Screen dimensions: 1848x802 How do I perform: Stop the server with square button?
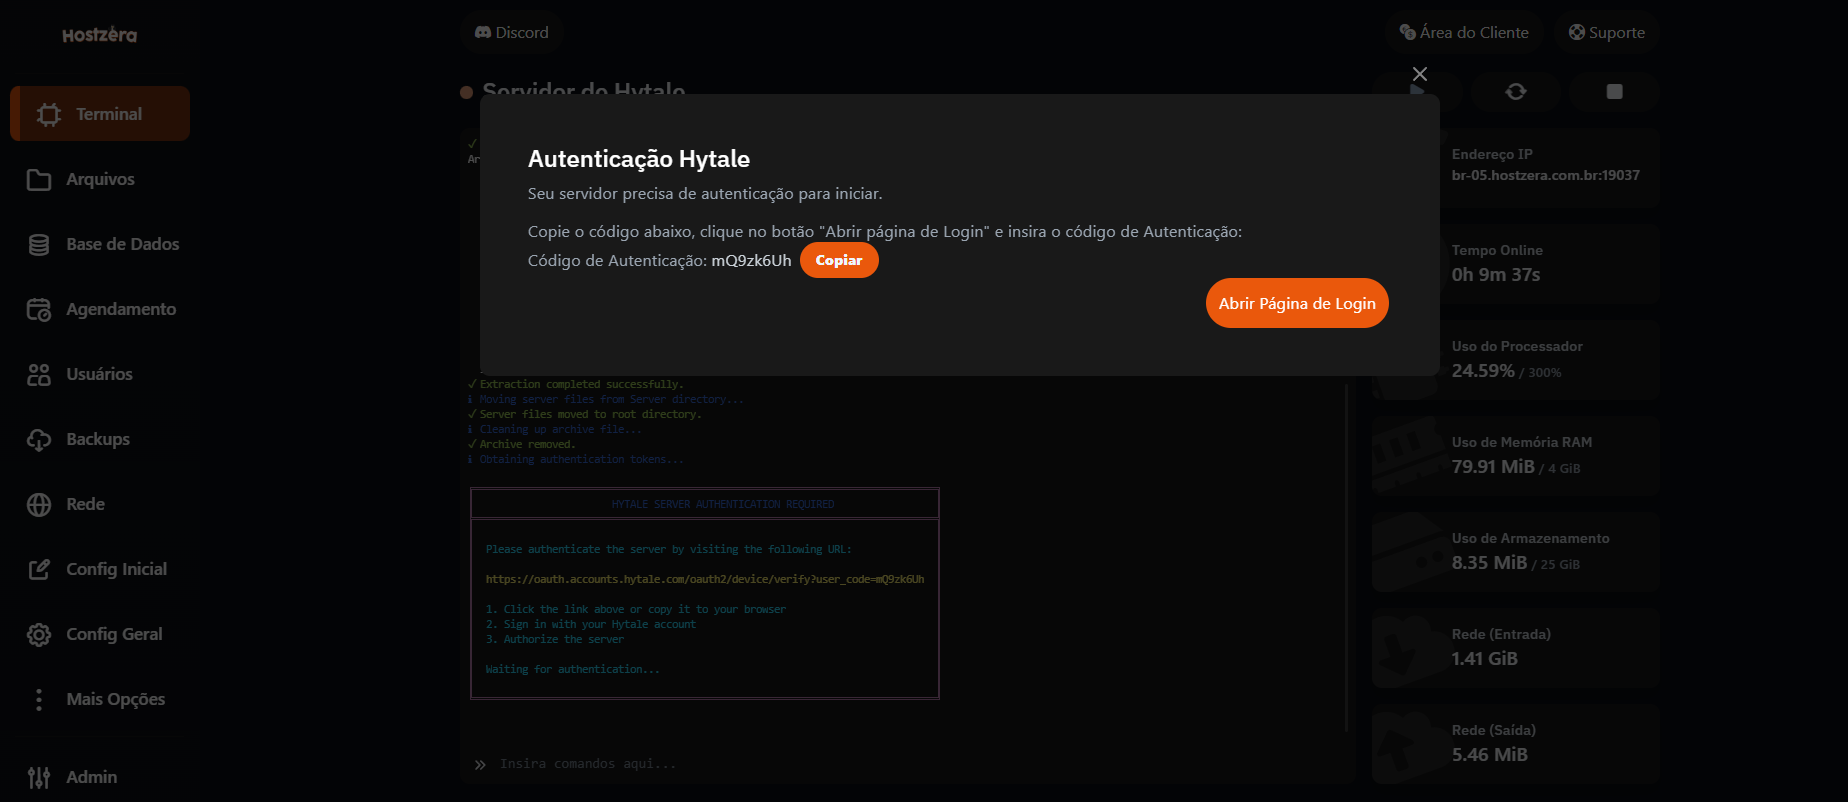[1613, 92]
